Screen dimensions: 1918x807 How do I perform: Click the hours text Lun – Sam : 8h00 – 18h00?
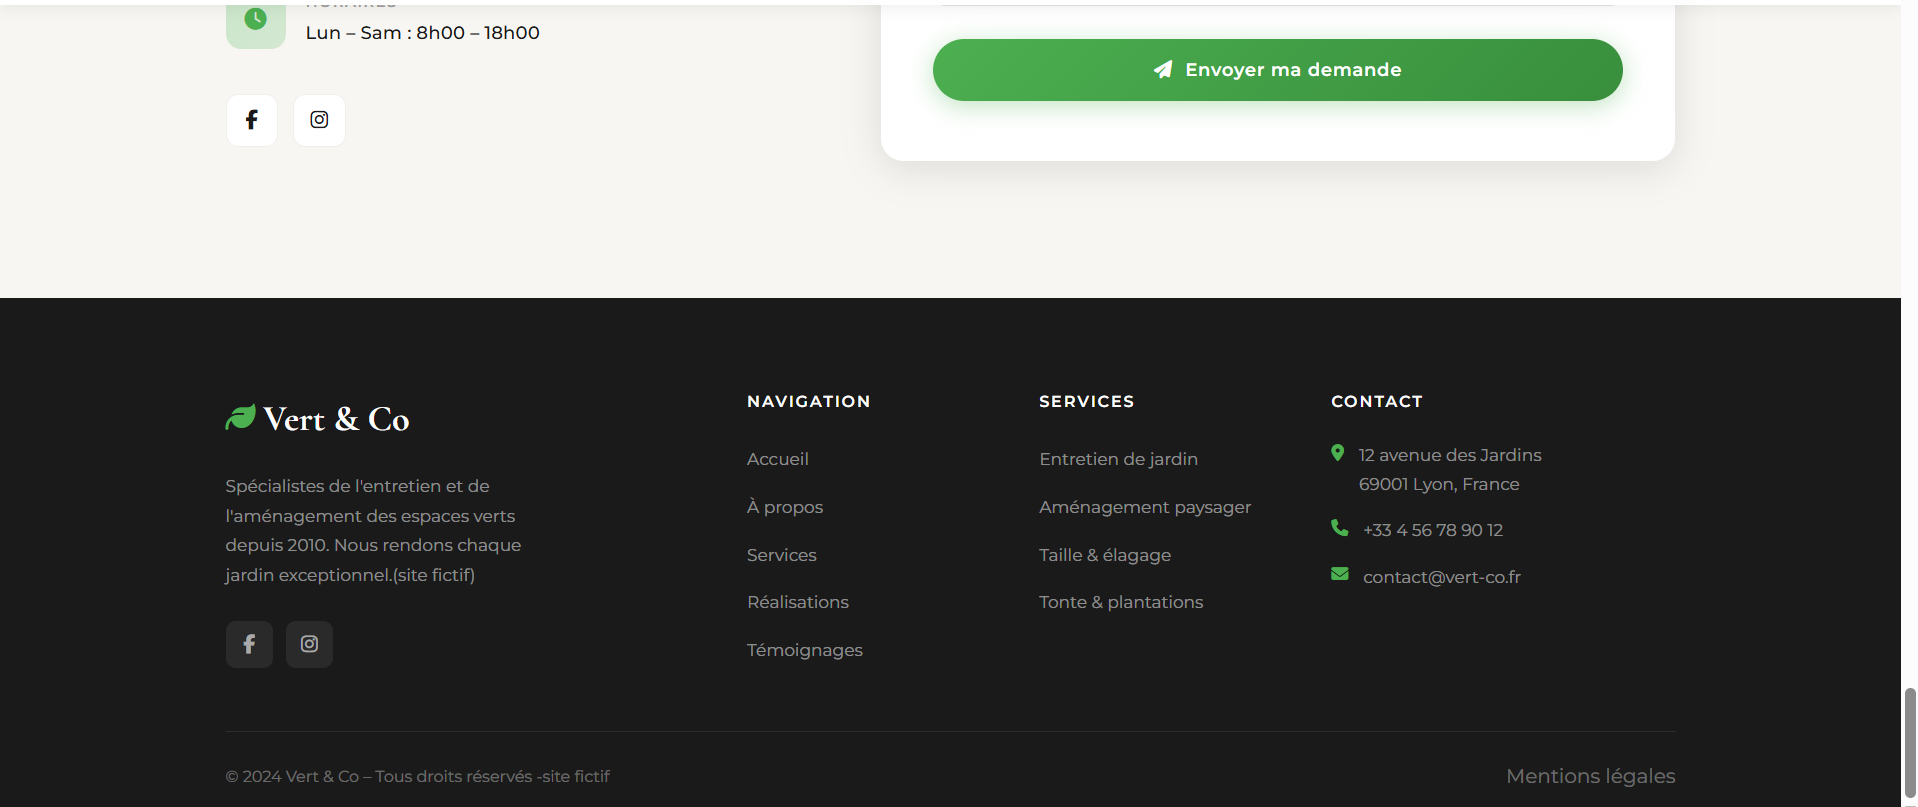(x=423, y=33)
